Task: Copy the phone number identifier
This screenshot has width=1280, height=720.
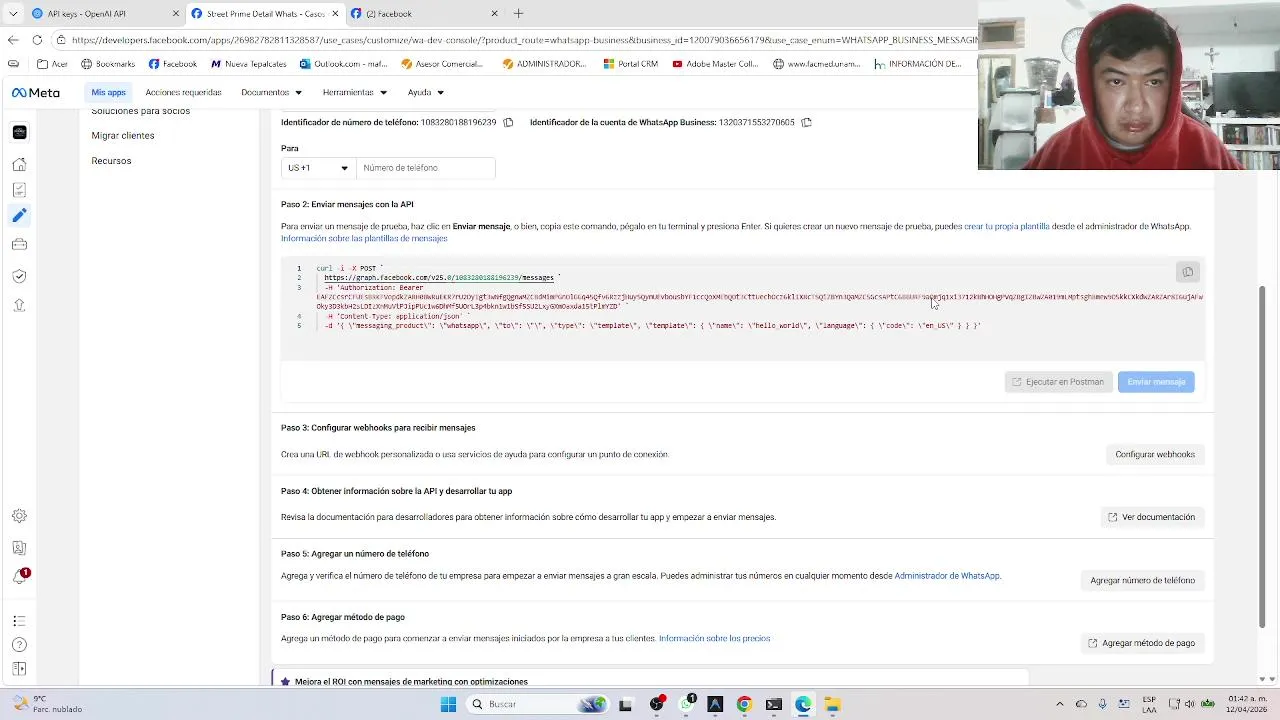Action: point(508,122)
